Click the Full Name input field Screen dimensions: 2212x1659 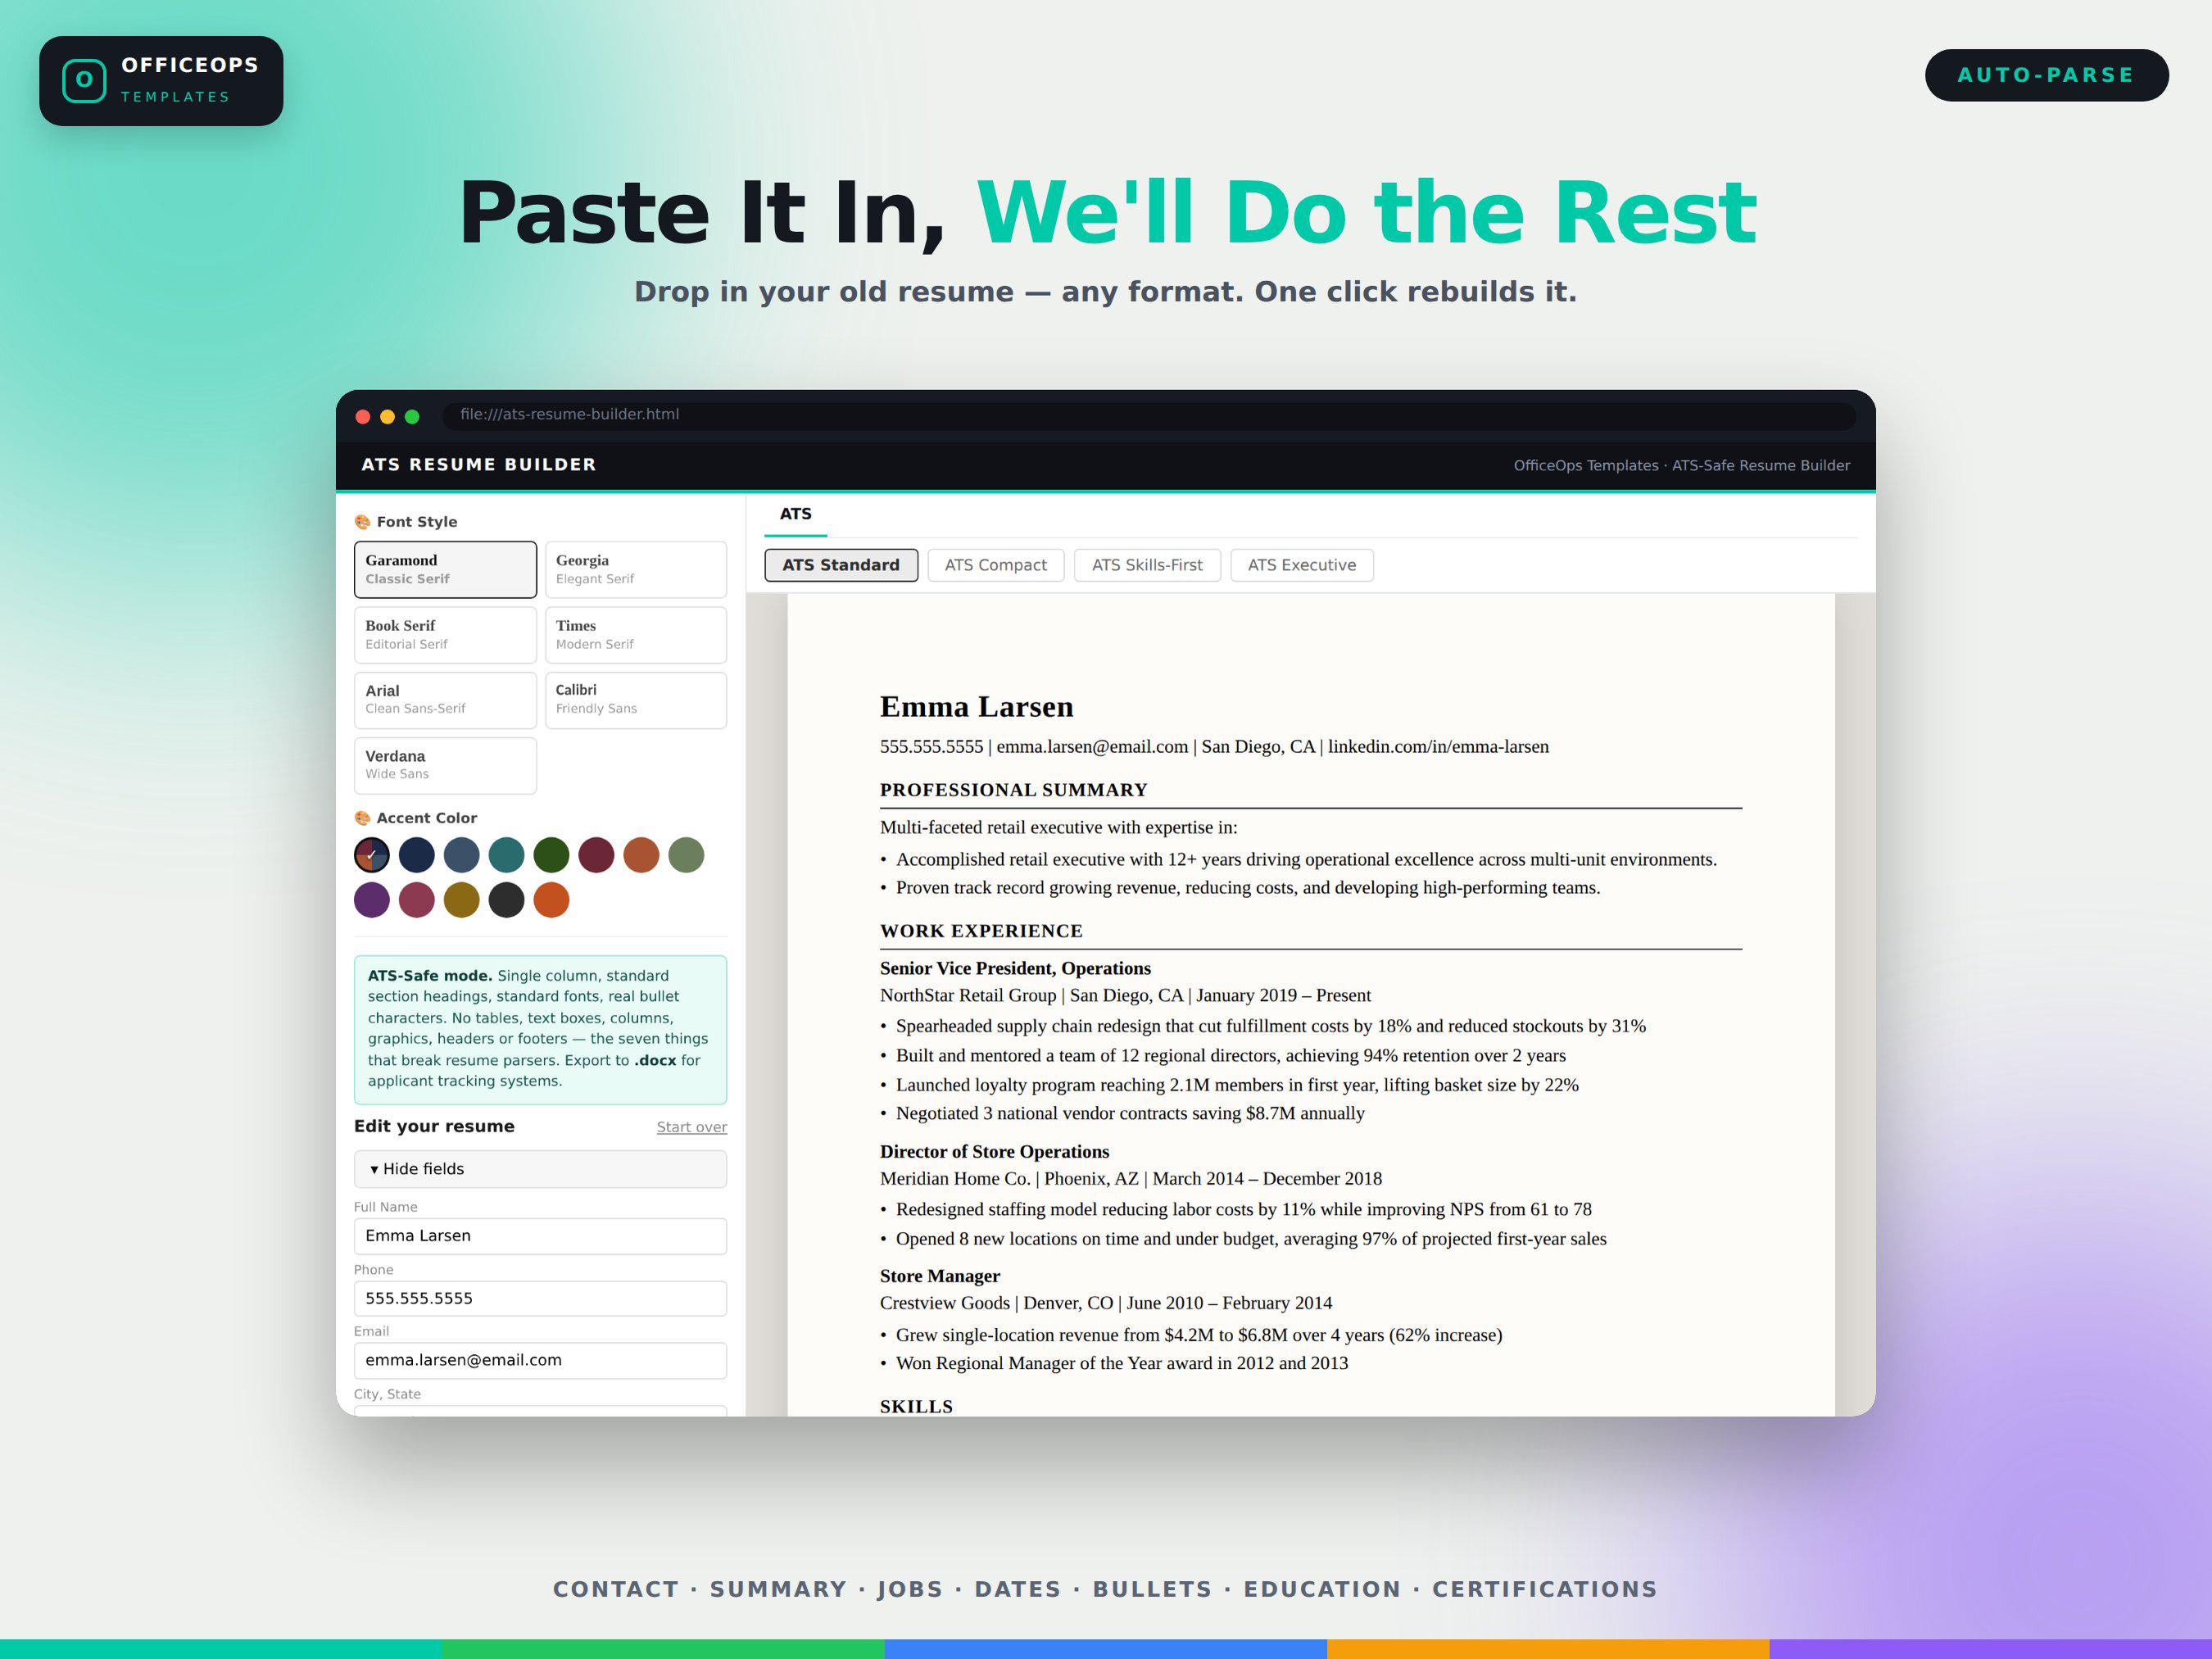540,1236
